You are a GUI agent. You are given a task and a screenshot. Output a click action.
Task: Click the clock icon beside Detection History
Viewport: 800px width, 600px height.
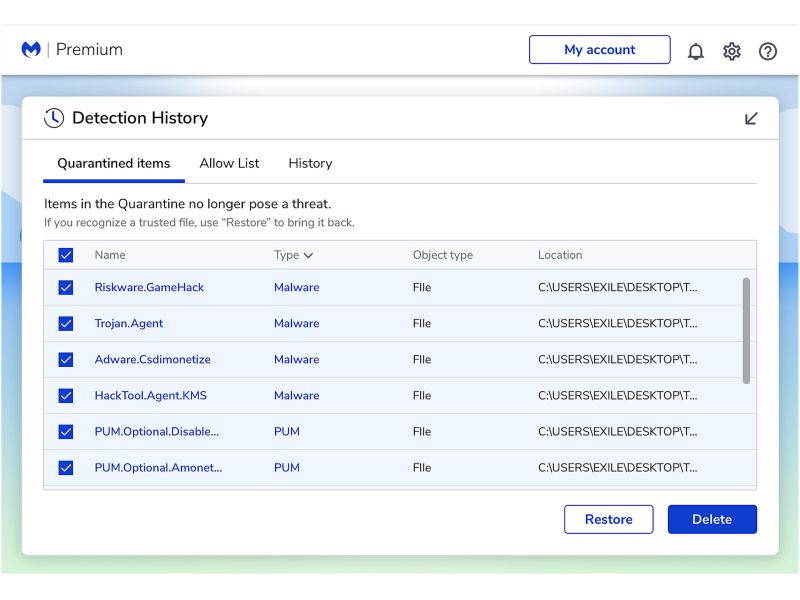tap(51, 117)
